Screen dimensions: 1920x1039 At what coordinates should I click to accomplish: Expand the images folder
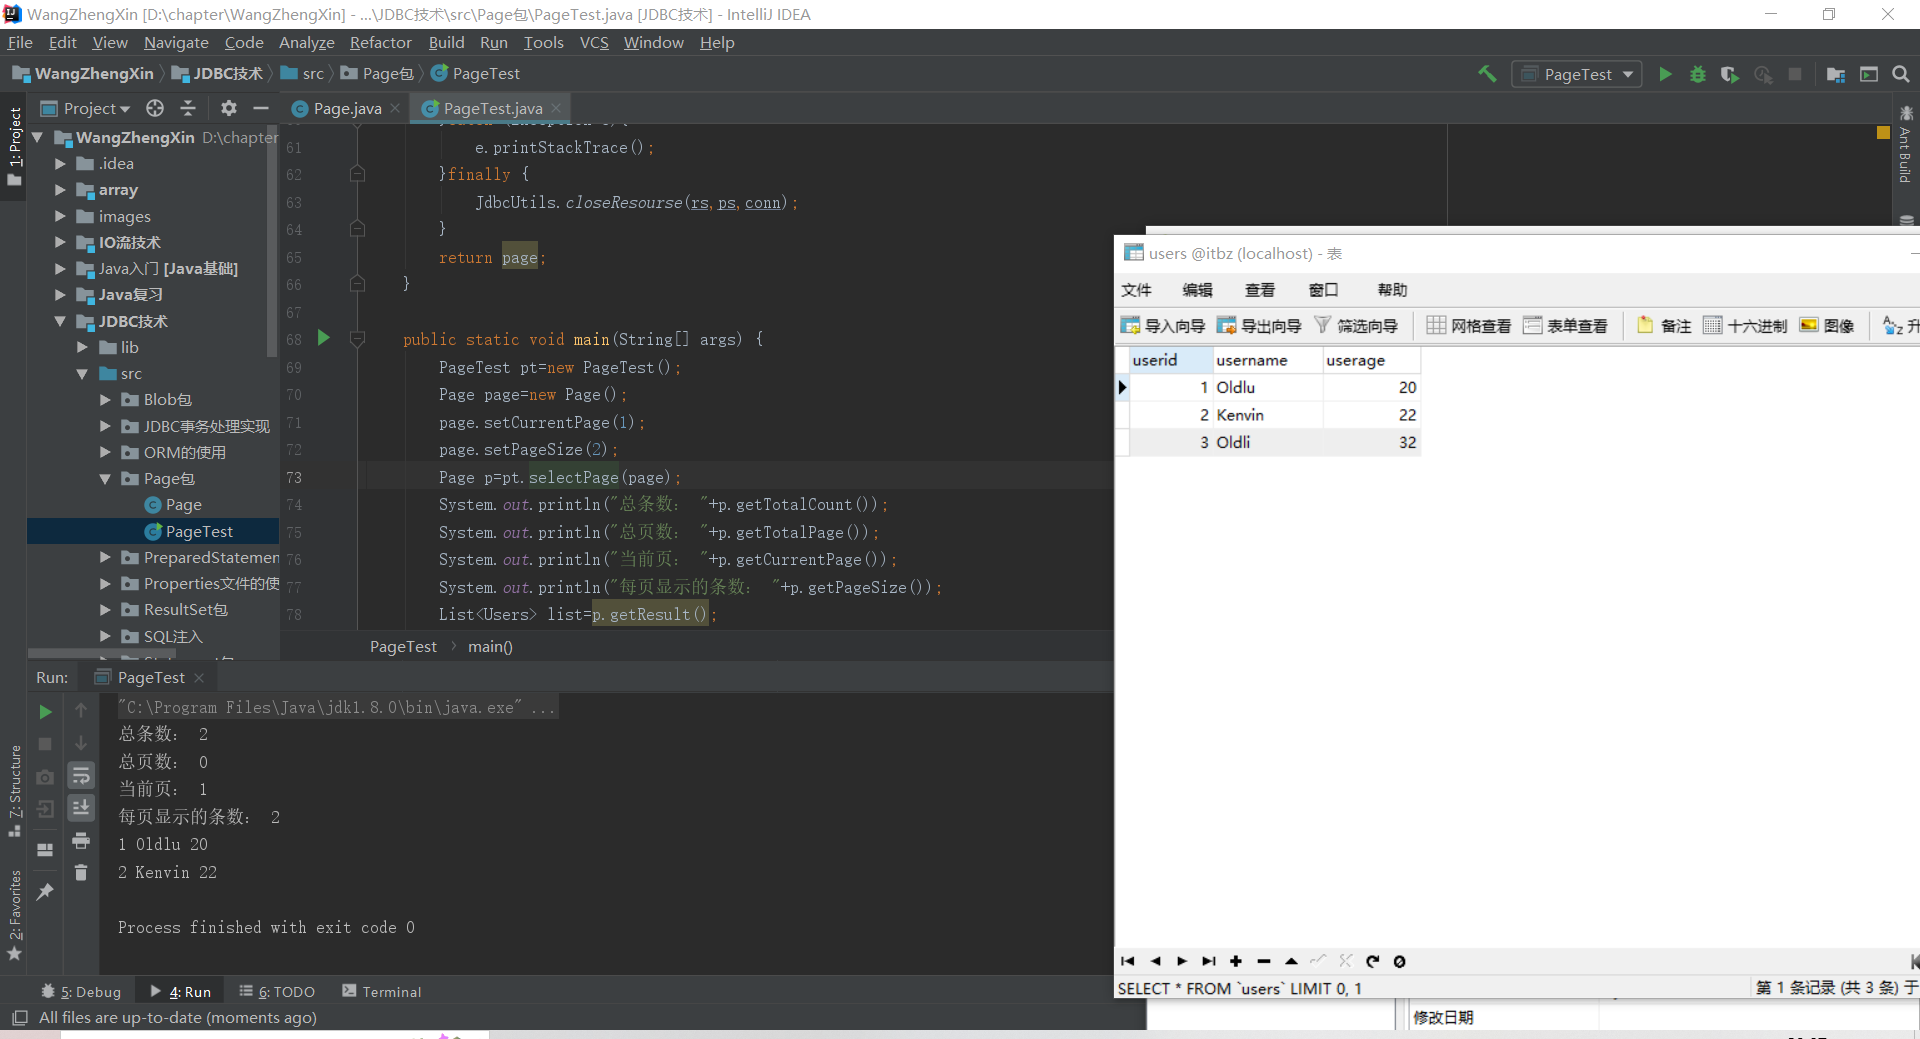tap(60, 216)
